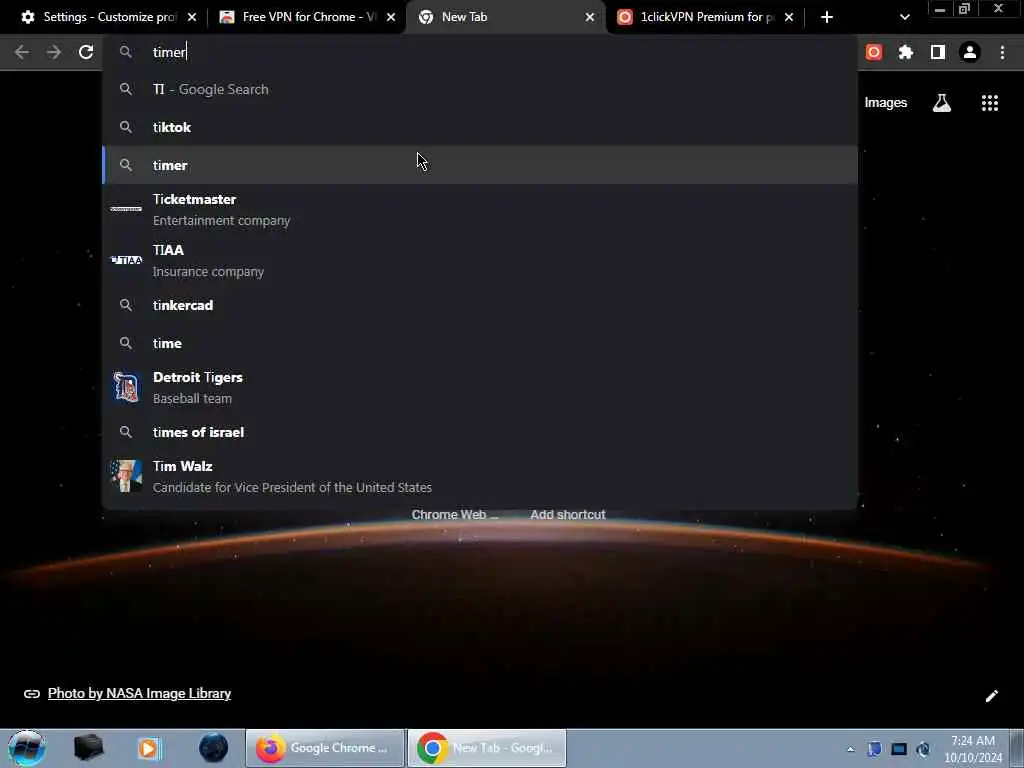Toggle the Chrome side panel
1024x768 pixels.
click(938, 52)
